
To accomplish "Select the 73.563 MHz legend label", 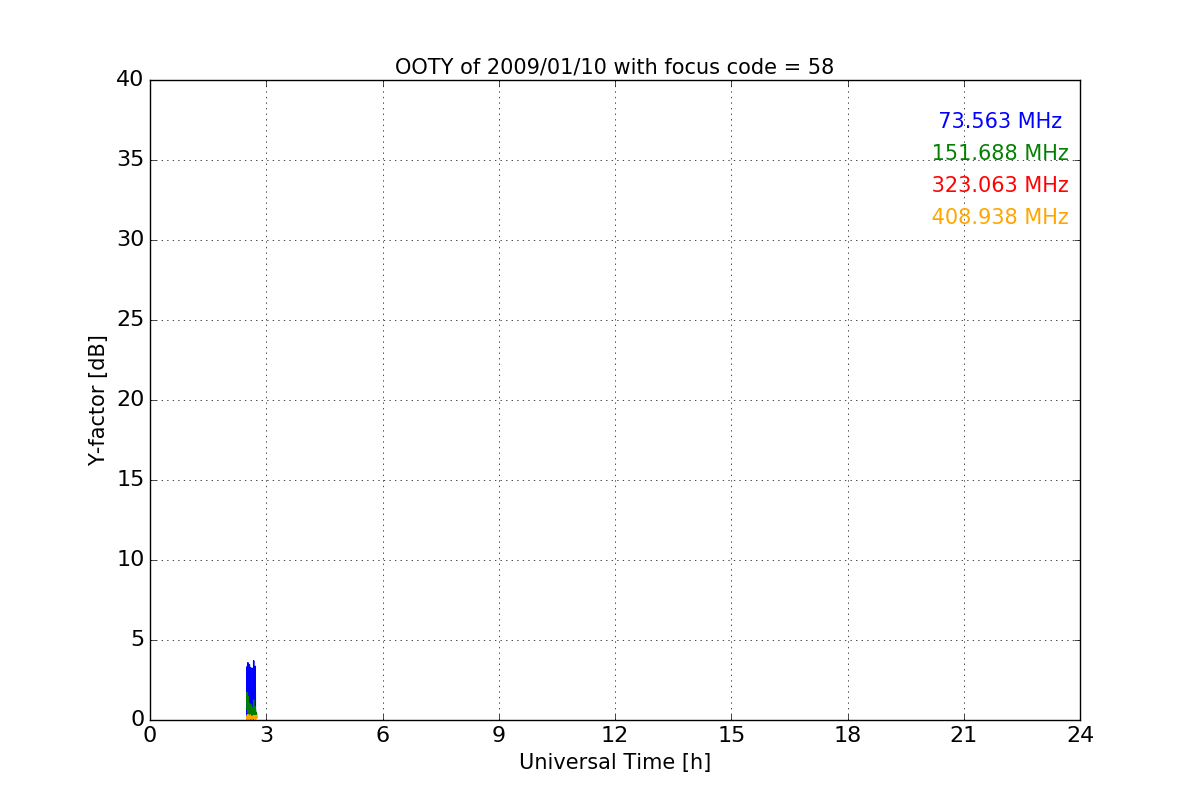I will coord(1000,121).
